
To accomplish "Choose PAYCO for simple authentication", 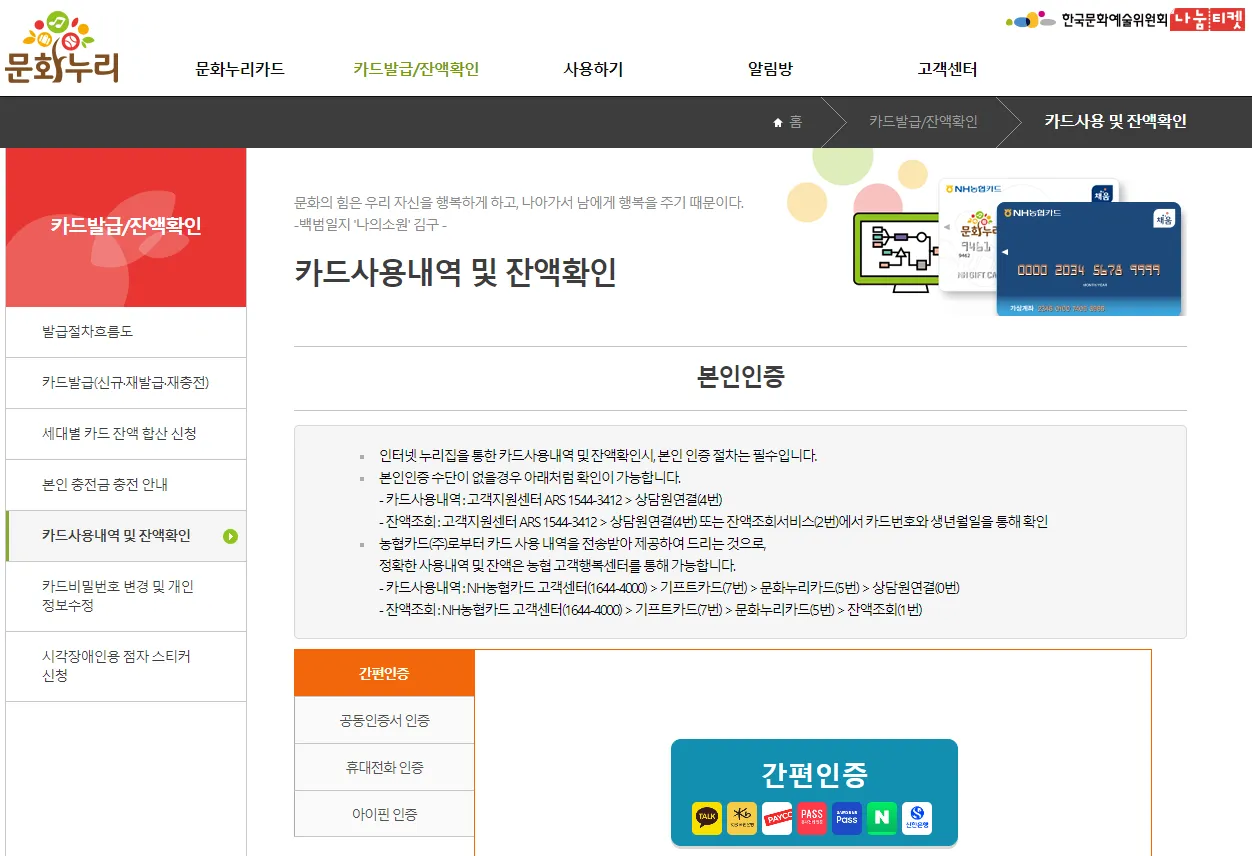I will (776, 815).
